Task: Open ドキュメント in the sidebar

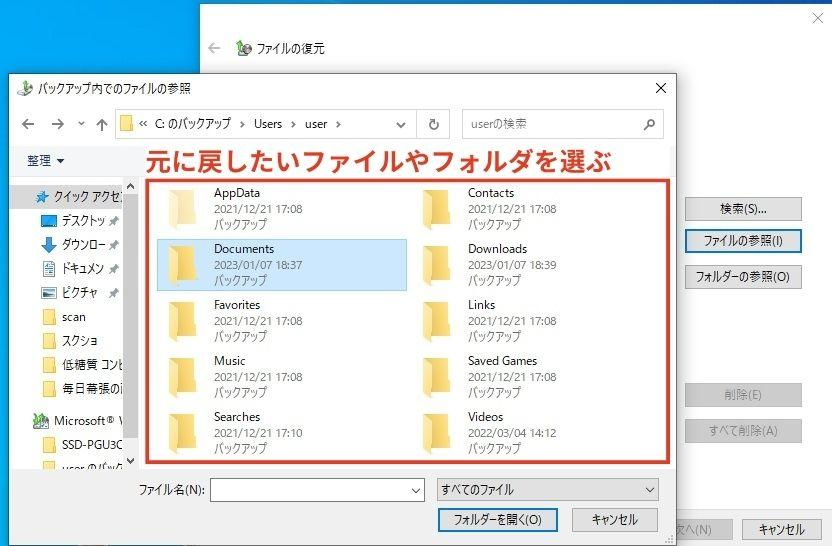Action: tap(80, 268)
